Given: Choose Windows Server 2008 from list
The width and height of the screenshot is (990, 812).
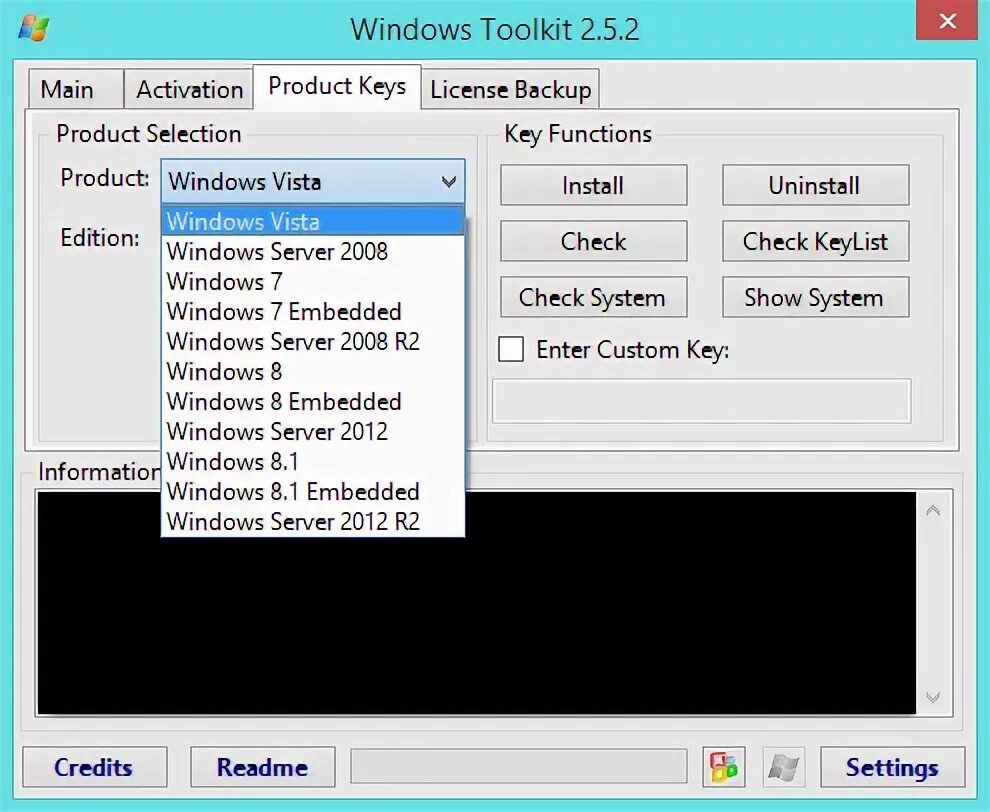Looking at the screenshot, I should pos(313,251).
